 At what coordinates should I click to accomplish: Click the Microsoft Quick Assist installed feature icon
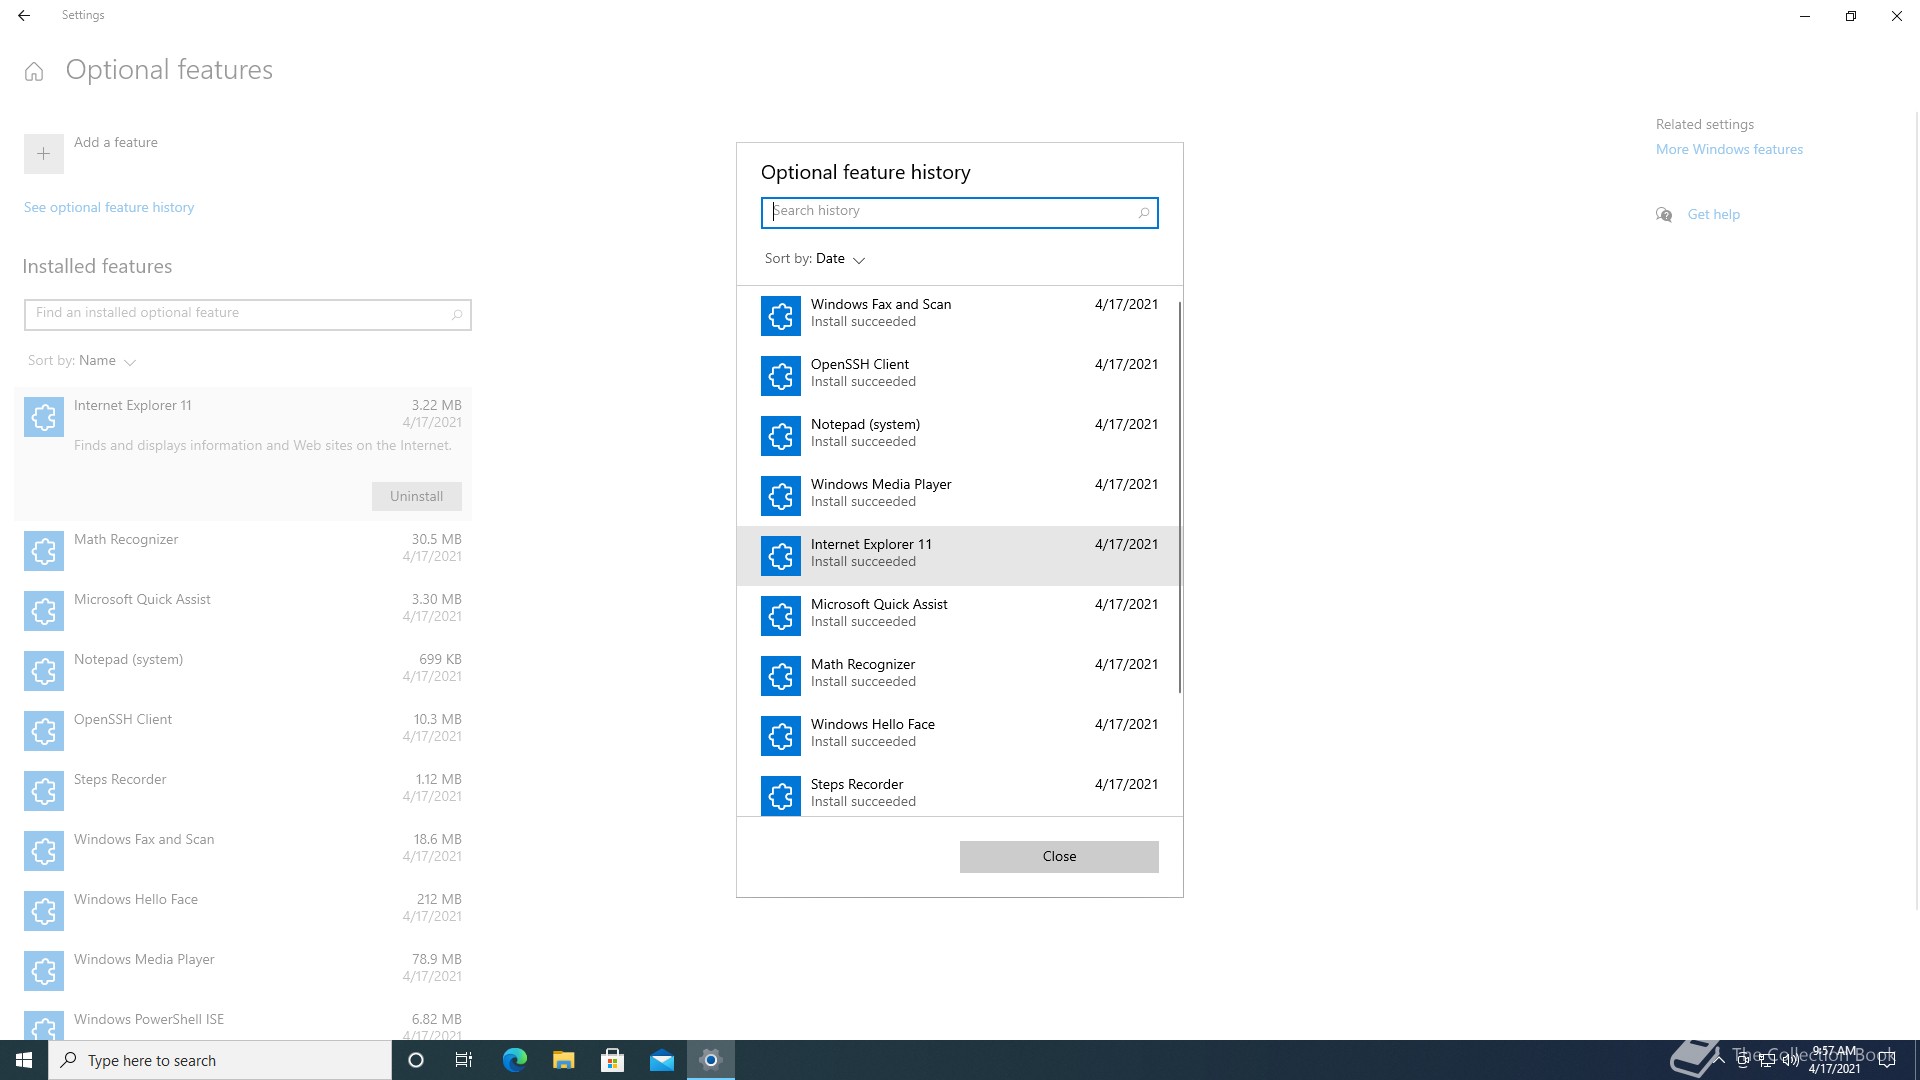[x=44, y=611]
